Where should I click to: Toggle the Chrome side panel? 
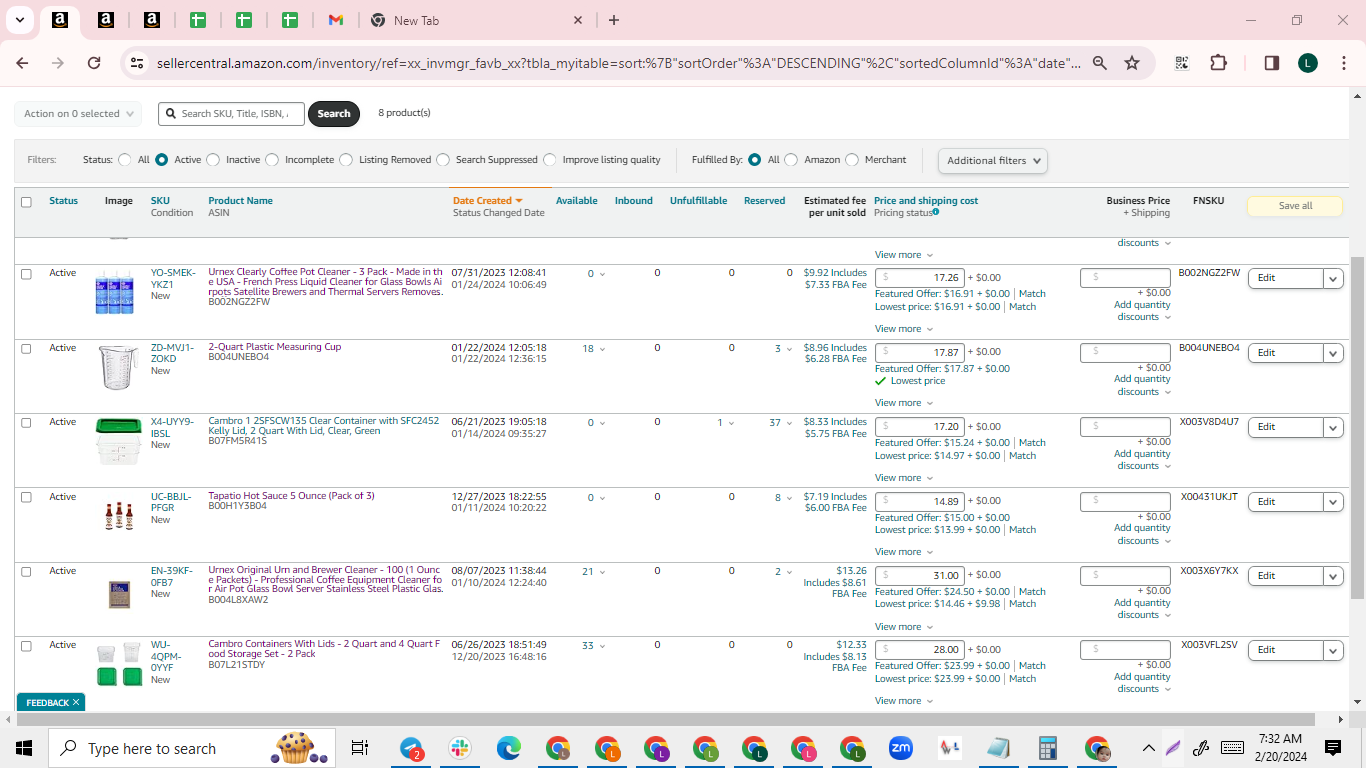[1272, 63]
